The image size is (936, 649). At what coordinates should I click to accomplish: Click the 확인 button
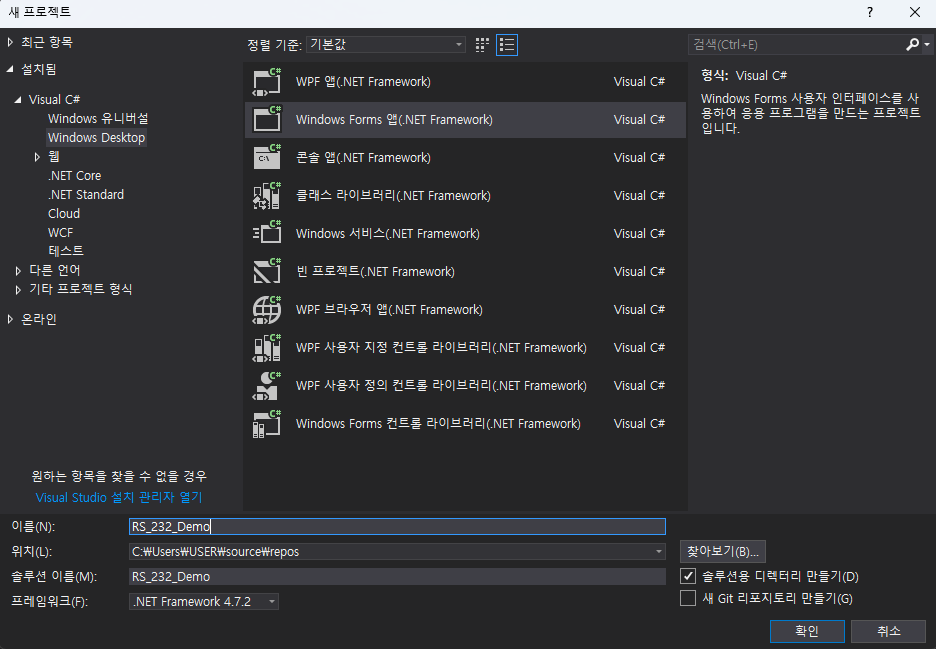coord(807,631)
